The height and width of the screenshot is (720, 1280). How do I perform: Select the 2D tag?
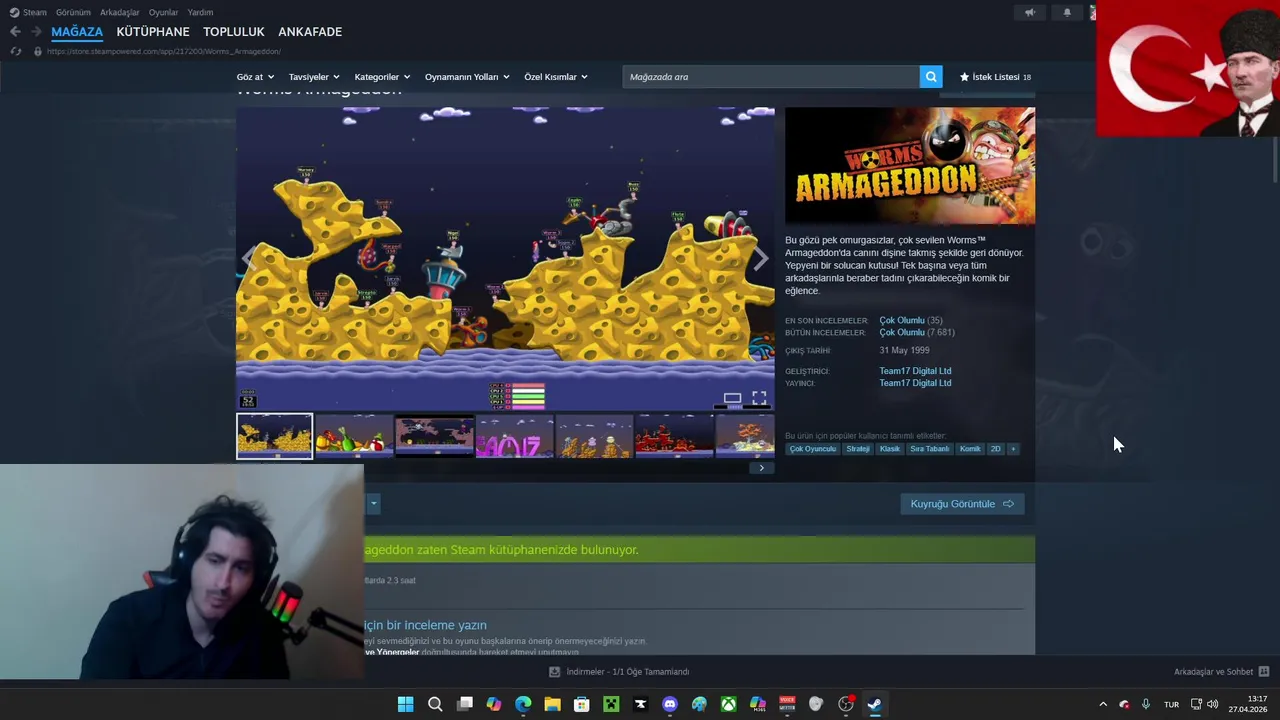995,449
